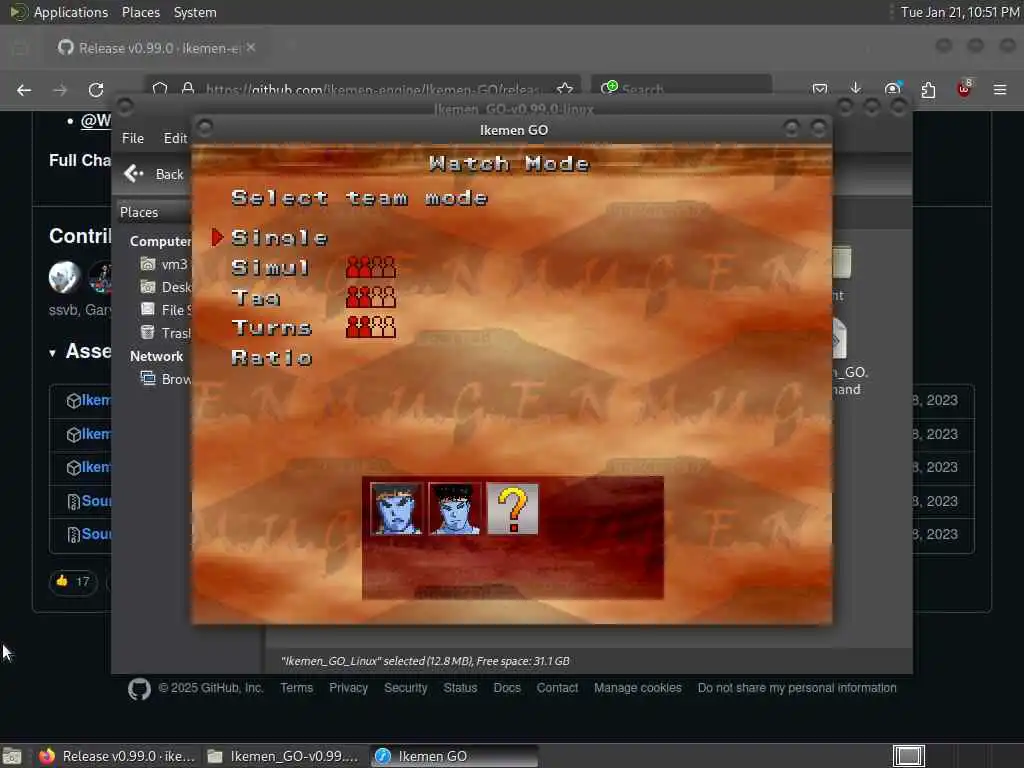
Task: Choose Tag team mode
Action: 255,298
